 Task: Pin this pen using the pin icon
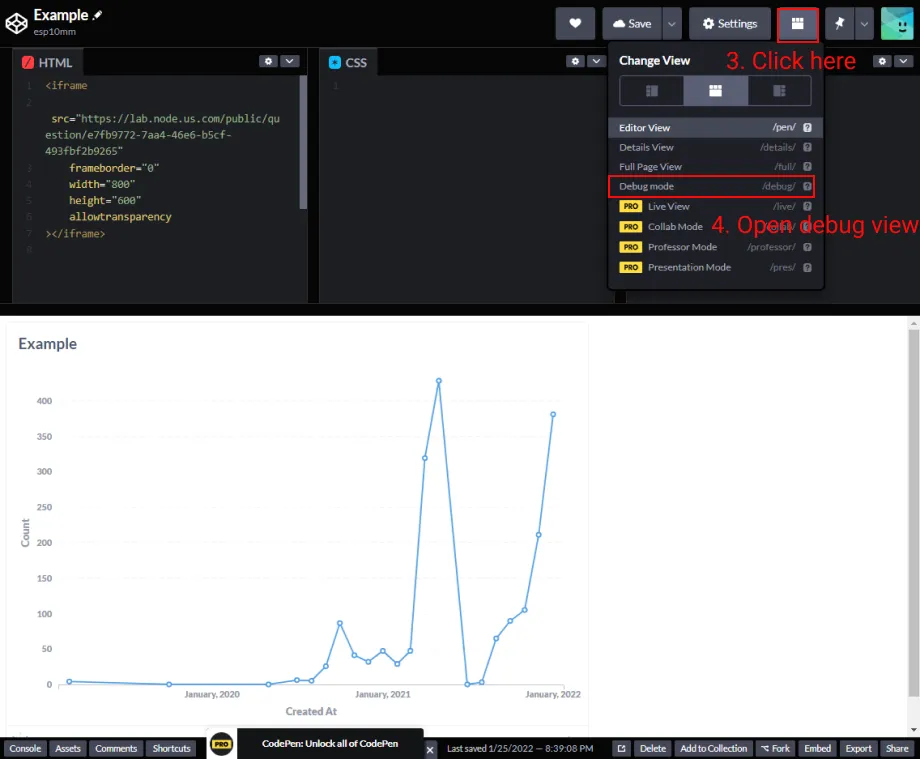(x=839, y=24)
